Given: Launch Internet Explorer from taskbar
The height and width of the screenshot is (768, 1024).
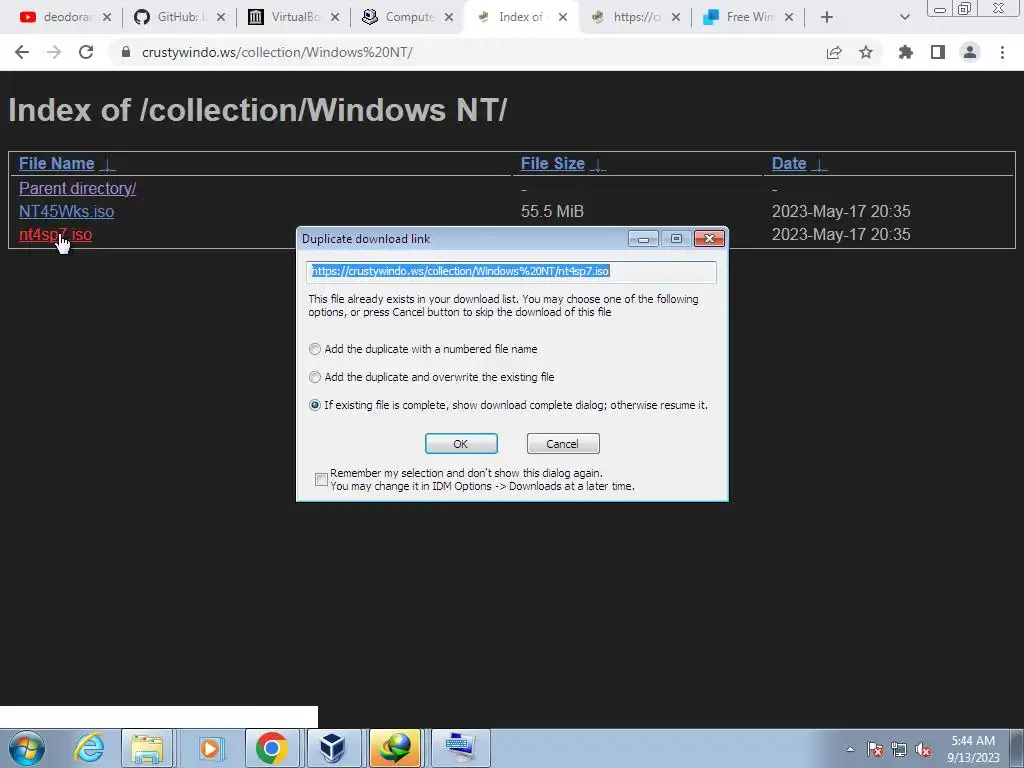Looking at the screenshot, I should coord(88,748).
